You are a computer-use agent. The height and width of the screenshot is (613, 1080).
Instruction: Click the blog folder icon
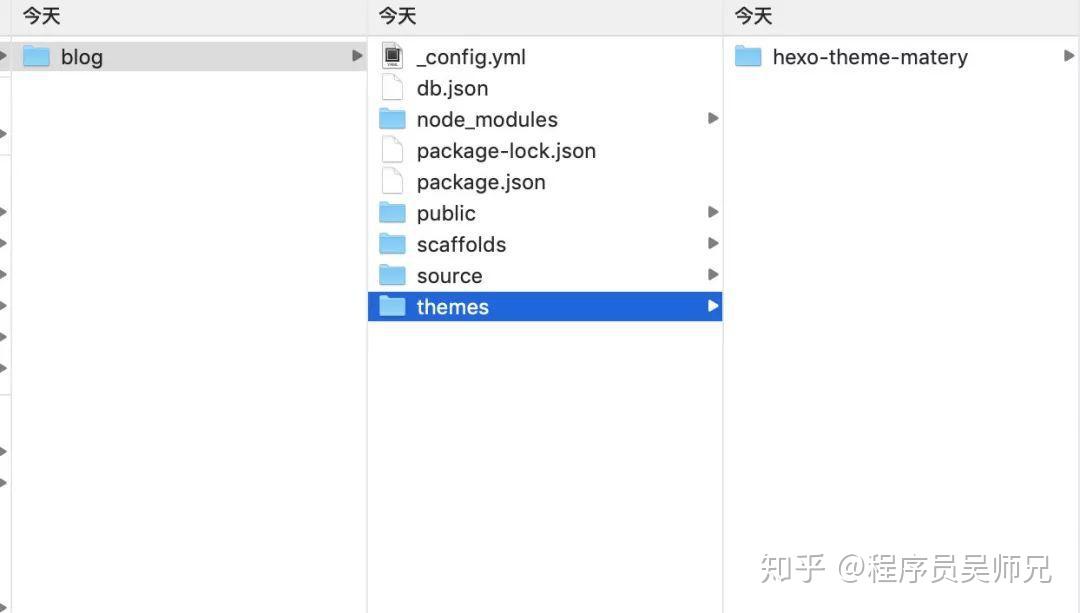point(36,56)
